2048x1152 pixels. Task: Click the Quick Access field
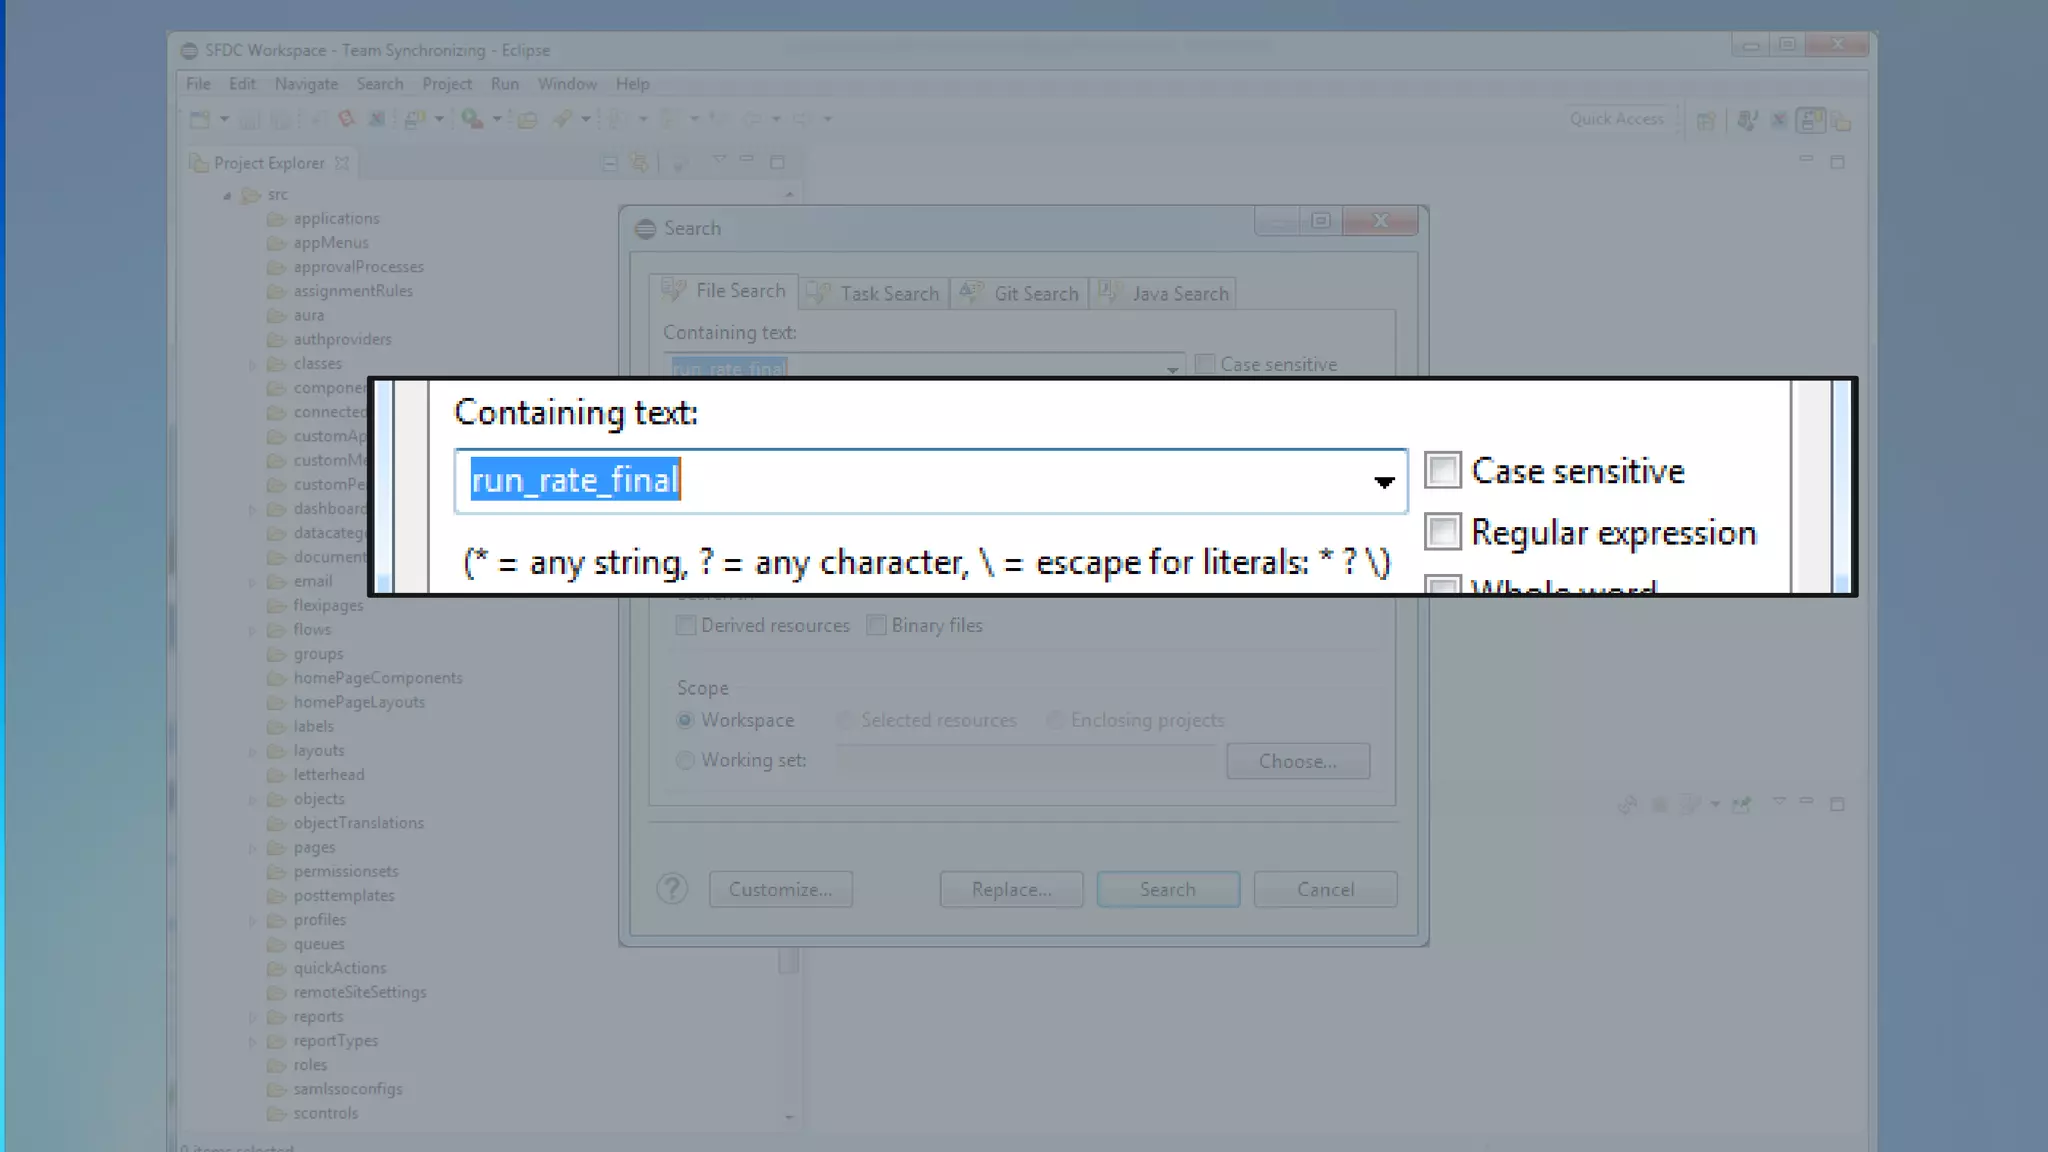(x=1616, y=119)
